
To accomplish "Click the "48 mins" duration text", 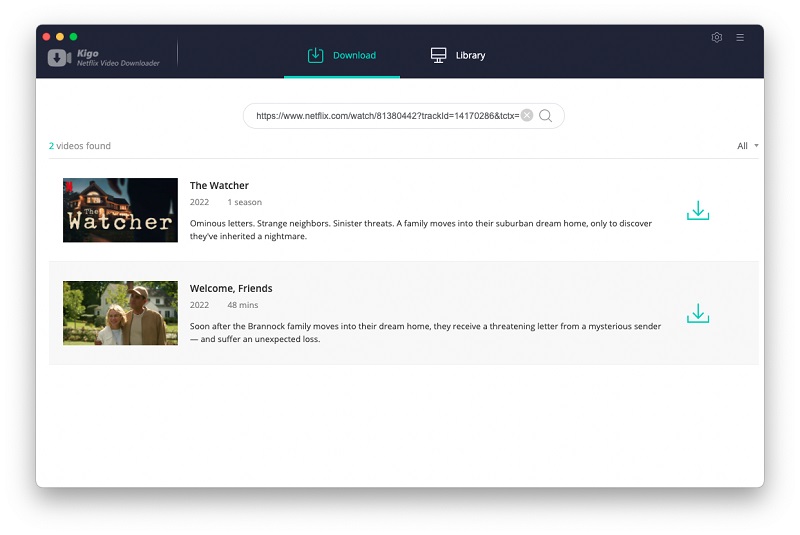I will [x=242, y=305].
